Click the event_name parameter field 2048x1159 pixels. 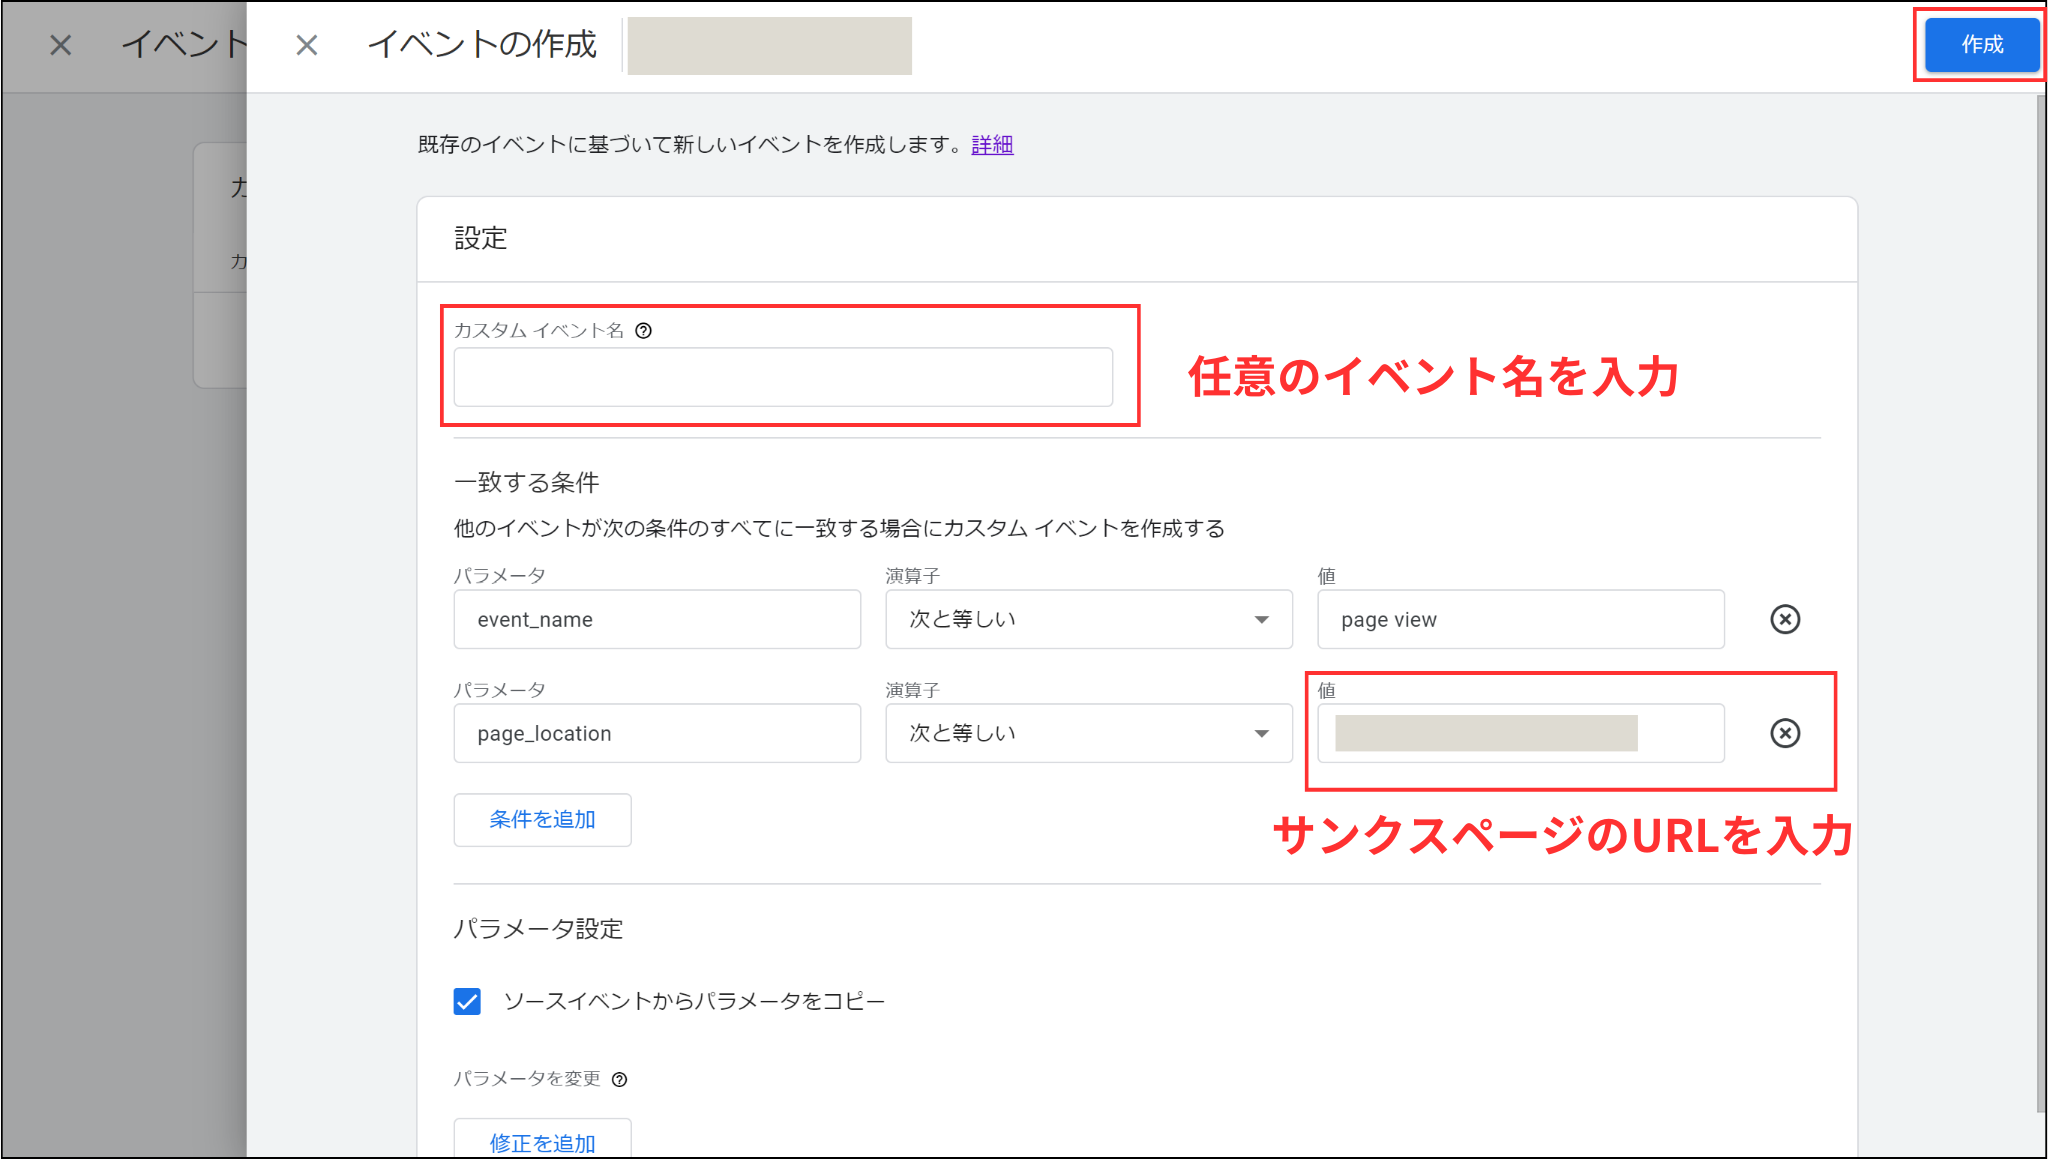657,619
